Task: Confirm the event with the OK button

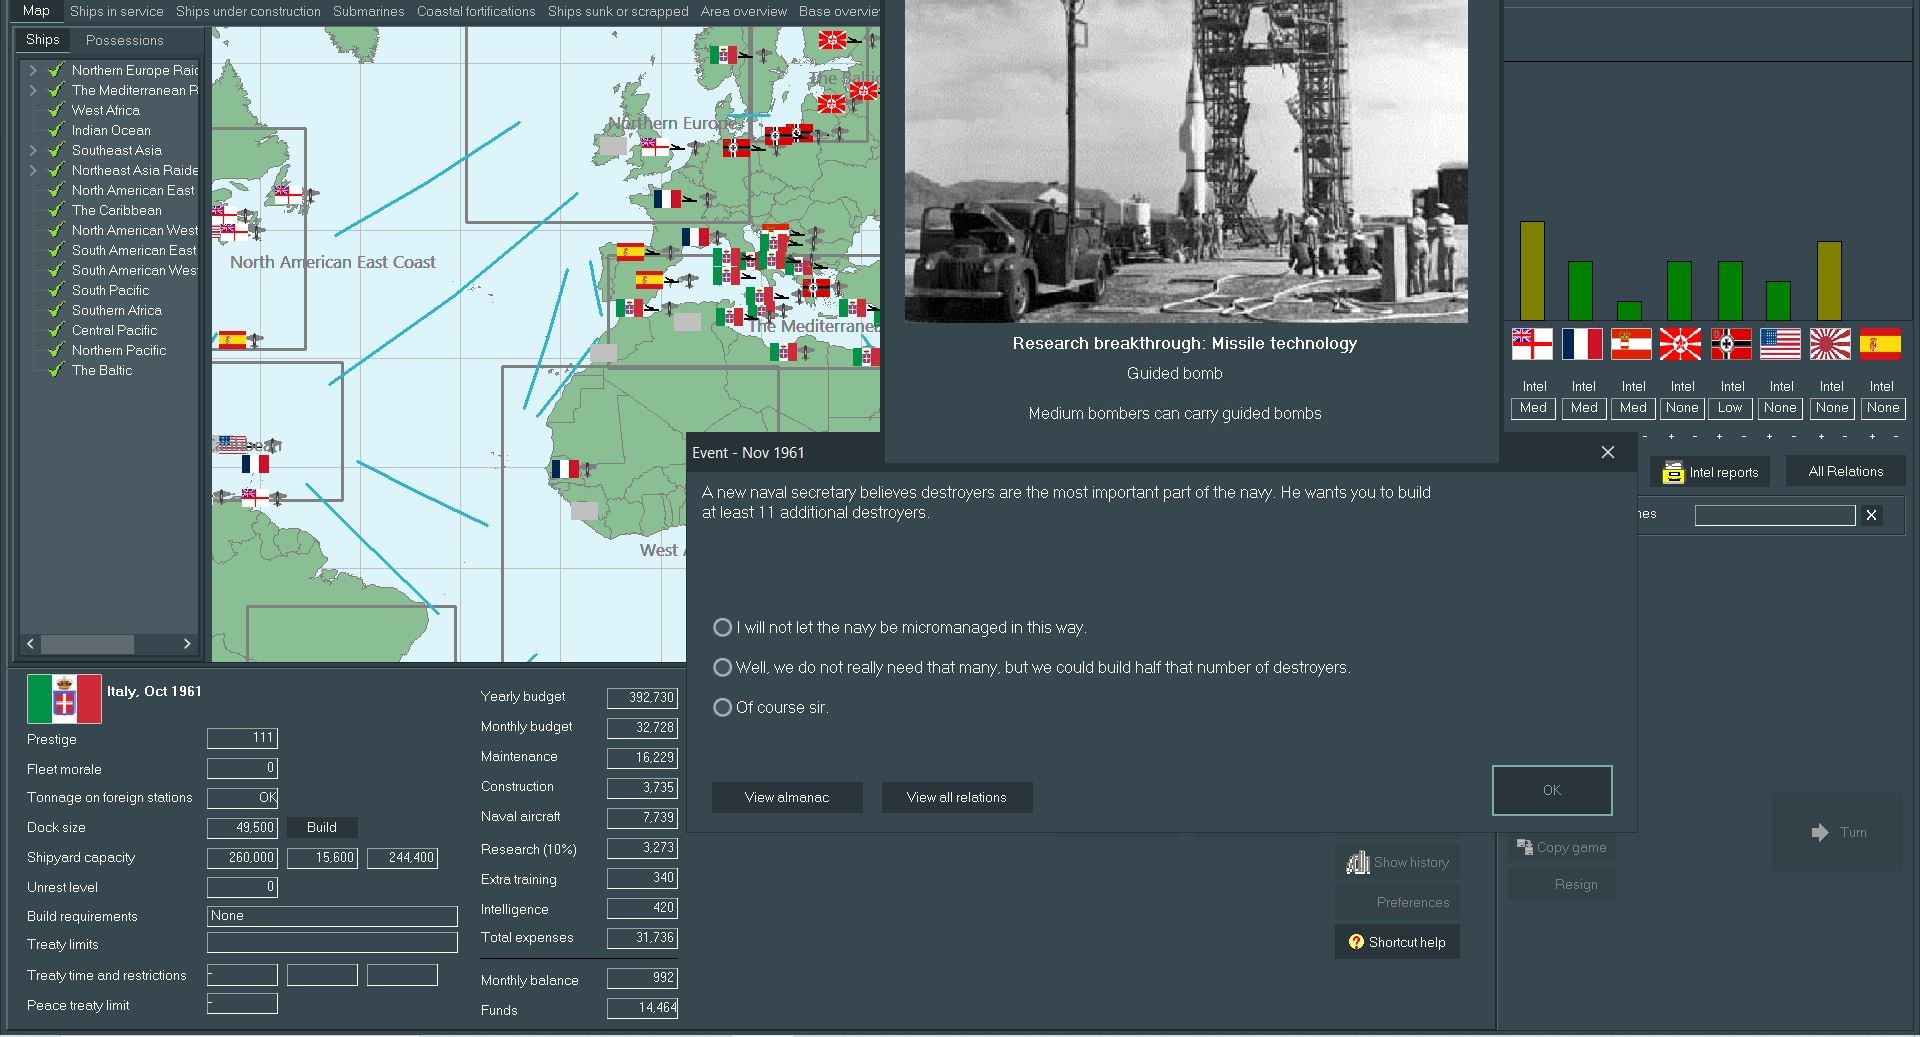Action: click(1552, 790)
